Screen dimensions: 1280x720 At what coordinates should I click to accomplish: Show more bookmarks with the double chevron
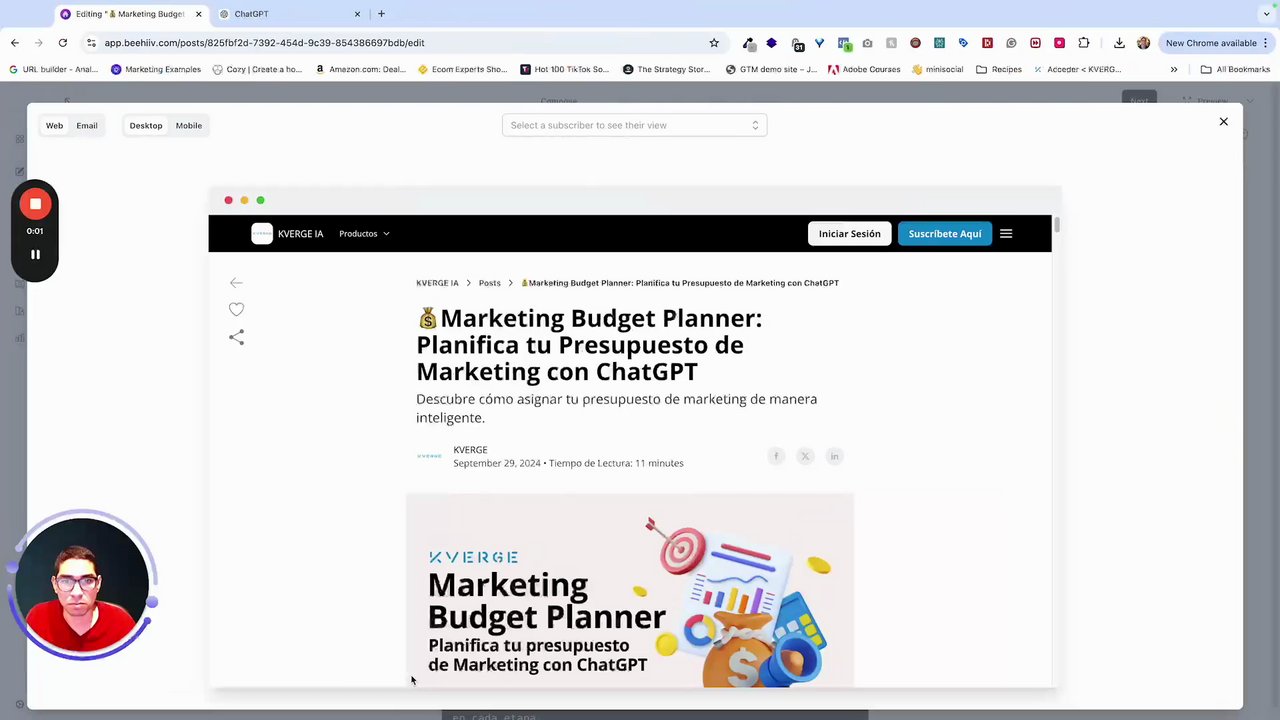tap(1174, 70)
